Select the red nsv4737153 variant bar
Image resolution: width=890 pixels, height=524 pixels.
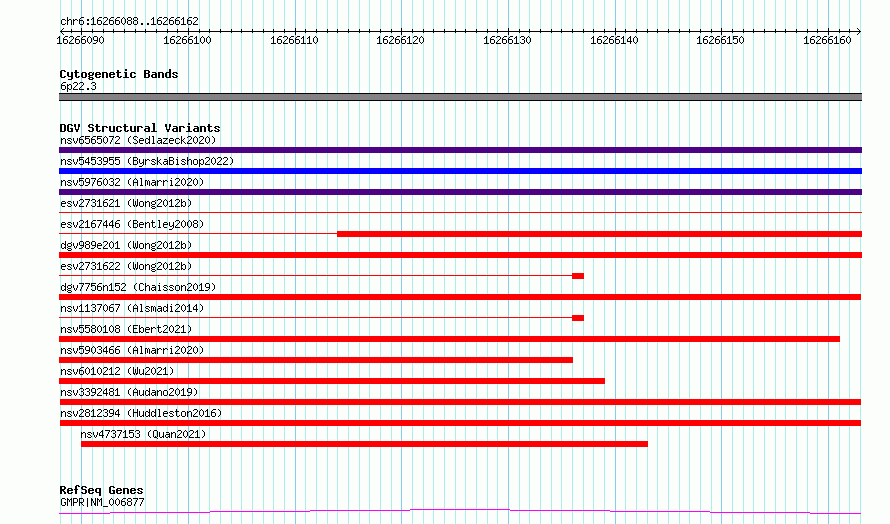click(x=364, y=444)
